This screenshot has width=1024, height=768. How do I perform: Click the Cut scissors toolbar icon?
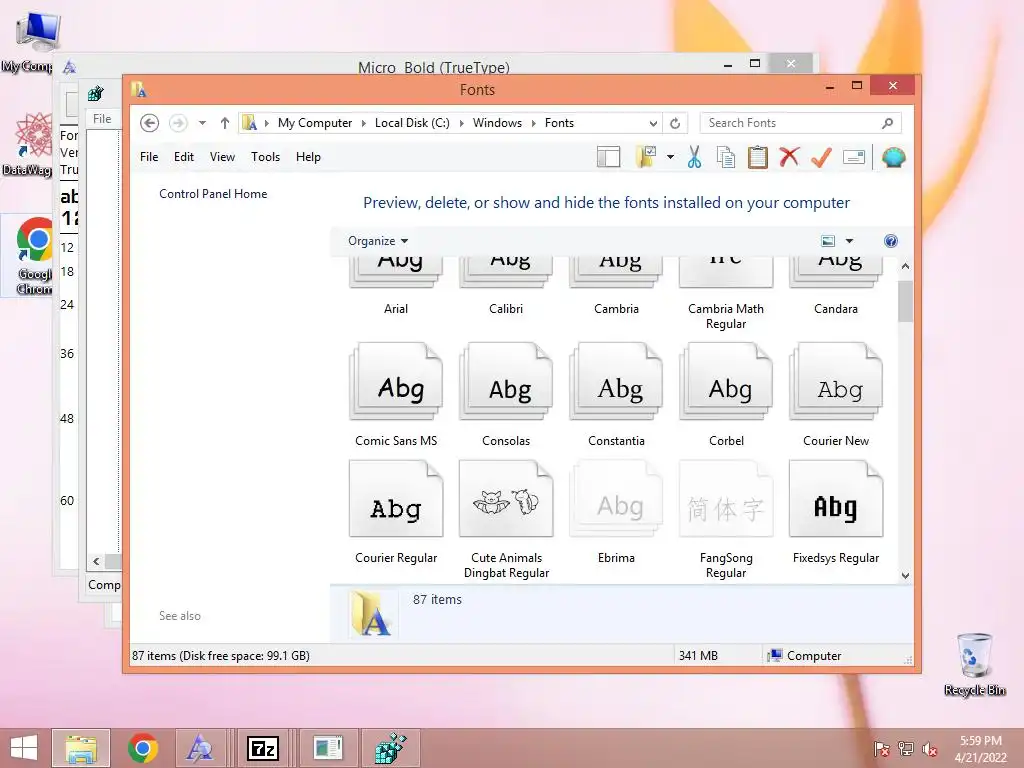pos(694,157)
